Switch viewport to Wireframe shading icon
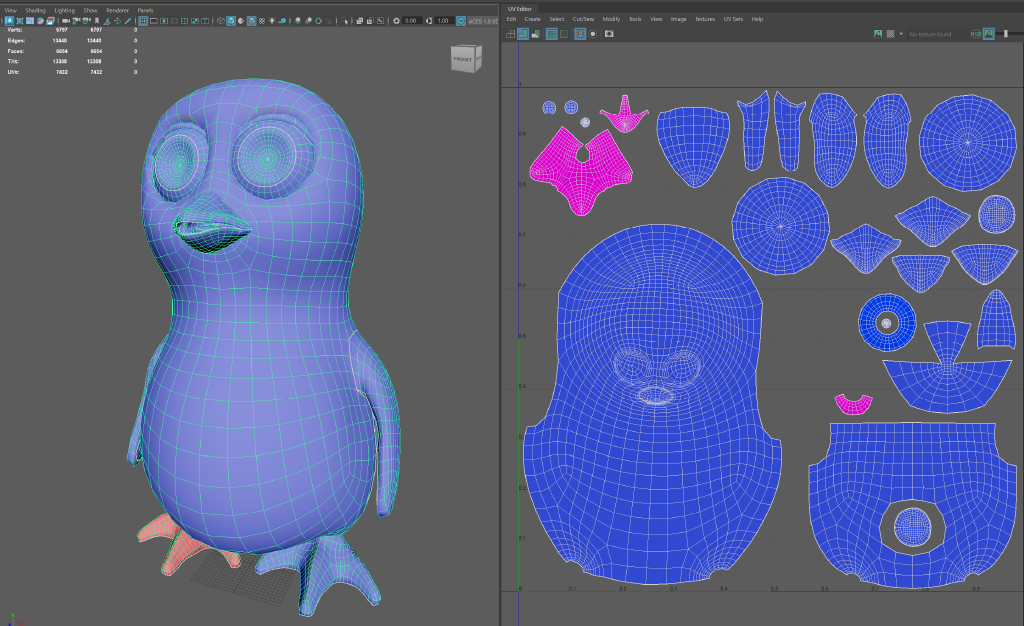The width and height of the screenshot is (1024, 626). coord(221,21)
